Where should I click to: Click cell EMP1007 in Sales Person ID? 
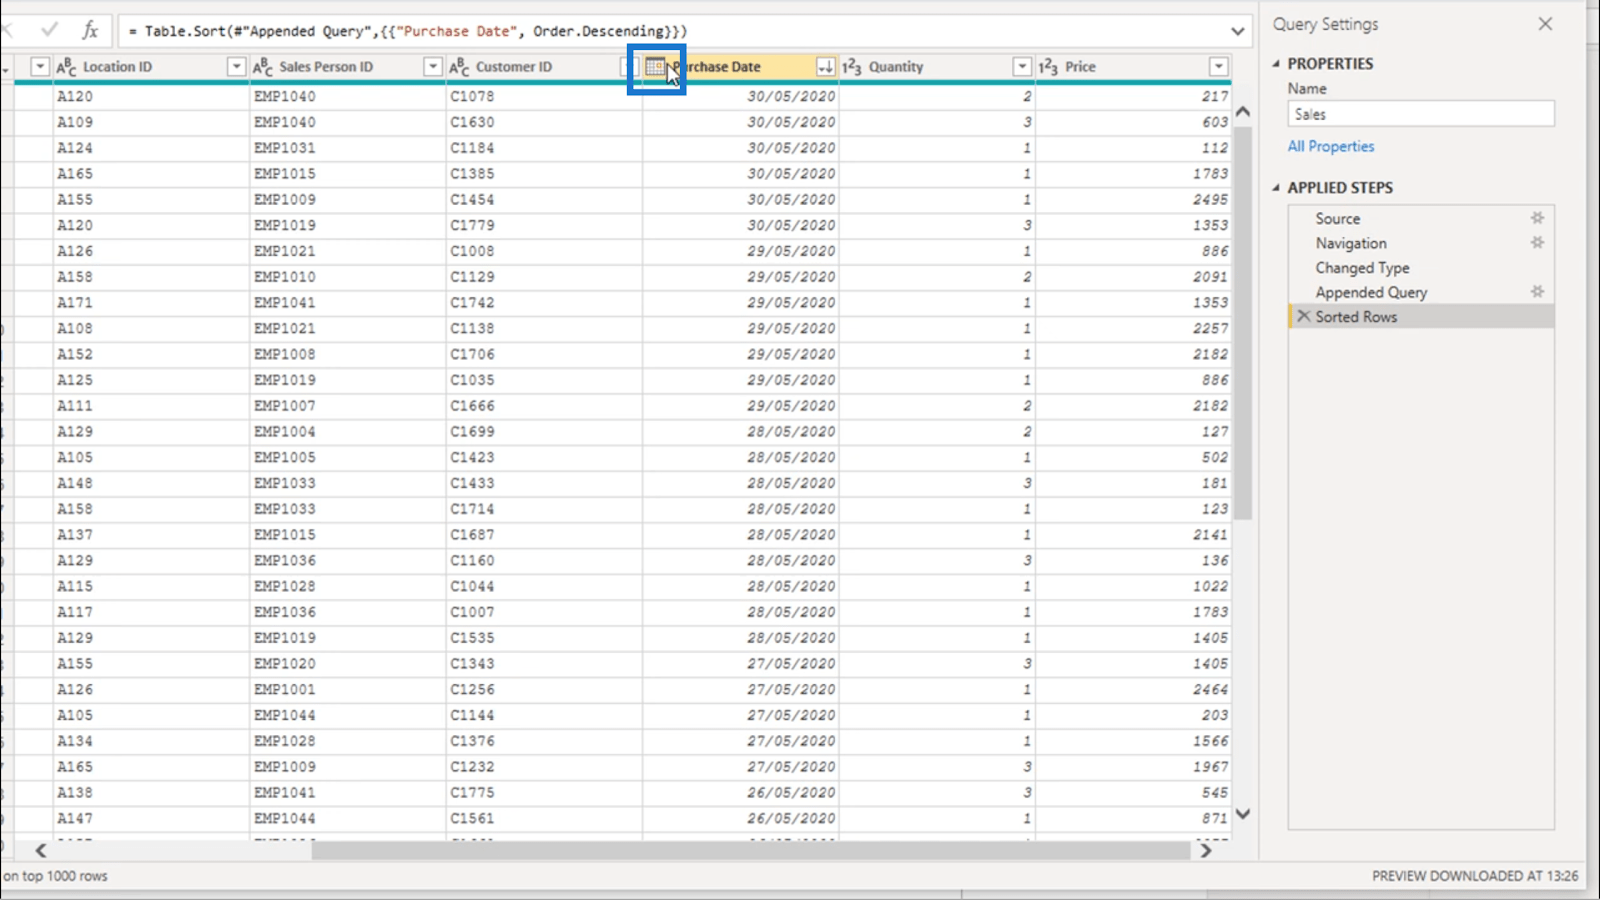tap(347, 406)
